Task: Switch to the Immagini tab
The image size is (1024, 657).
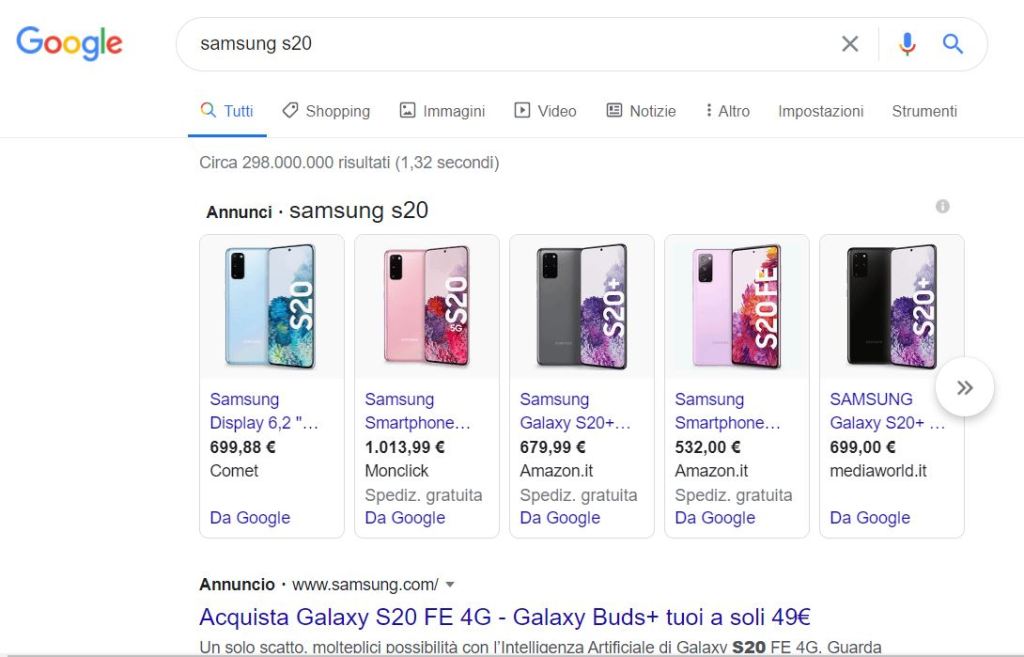Action: [x=442, y=111]
